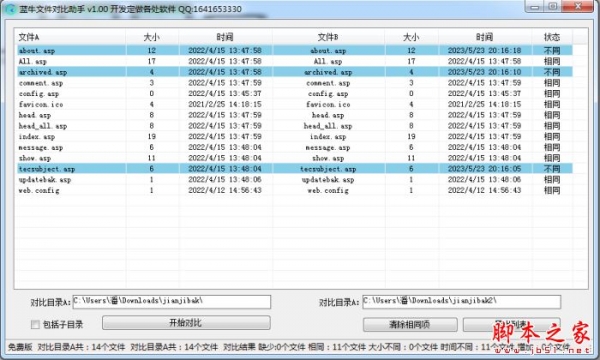Select updatebak.asp in the 文件A column

click(x=45, y=179)
